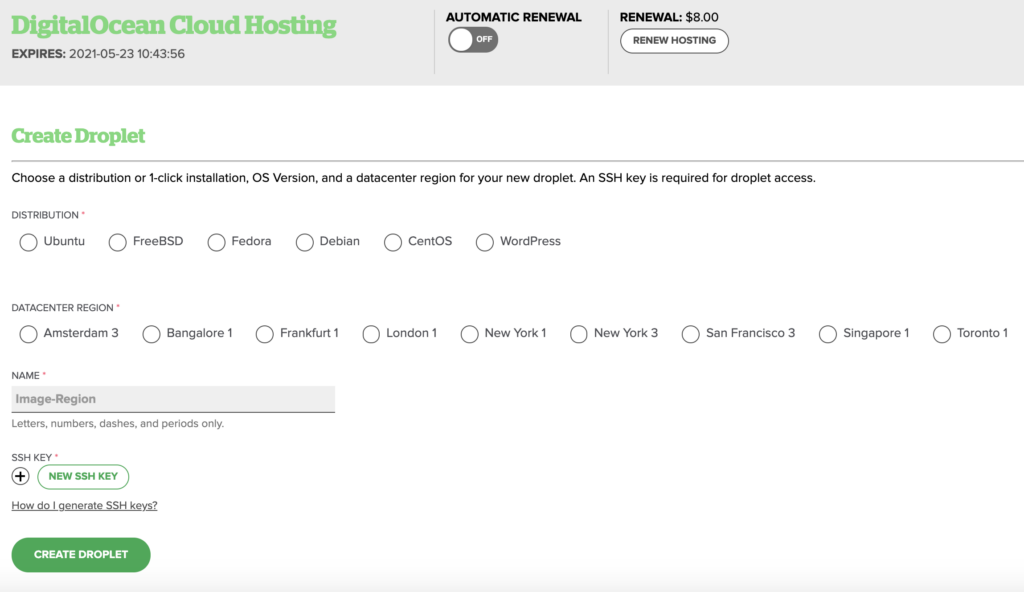Open the SSH key generation help link

tap(84, 505)
